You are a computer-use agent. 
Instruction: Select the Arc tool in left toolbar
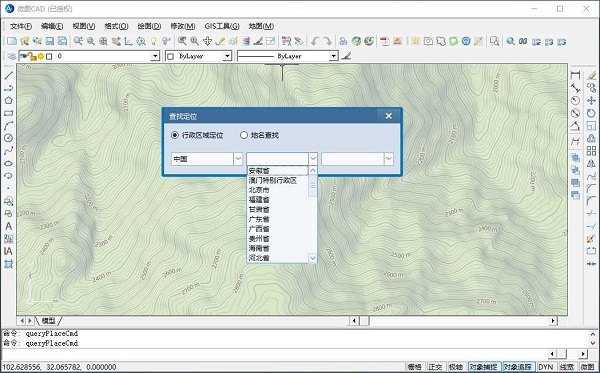[x=8, y=125]
